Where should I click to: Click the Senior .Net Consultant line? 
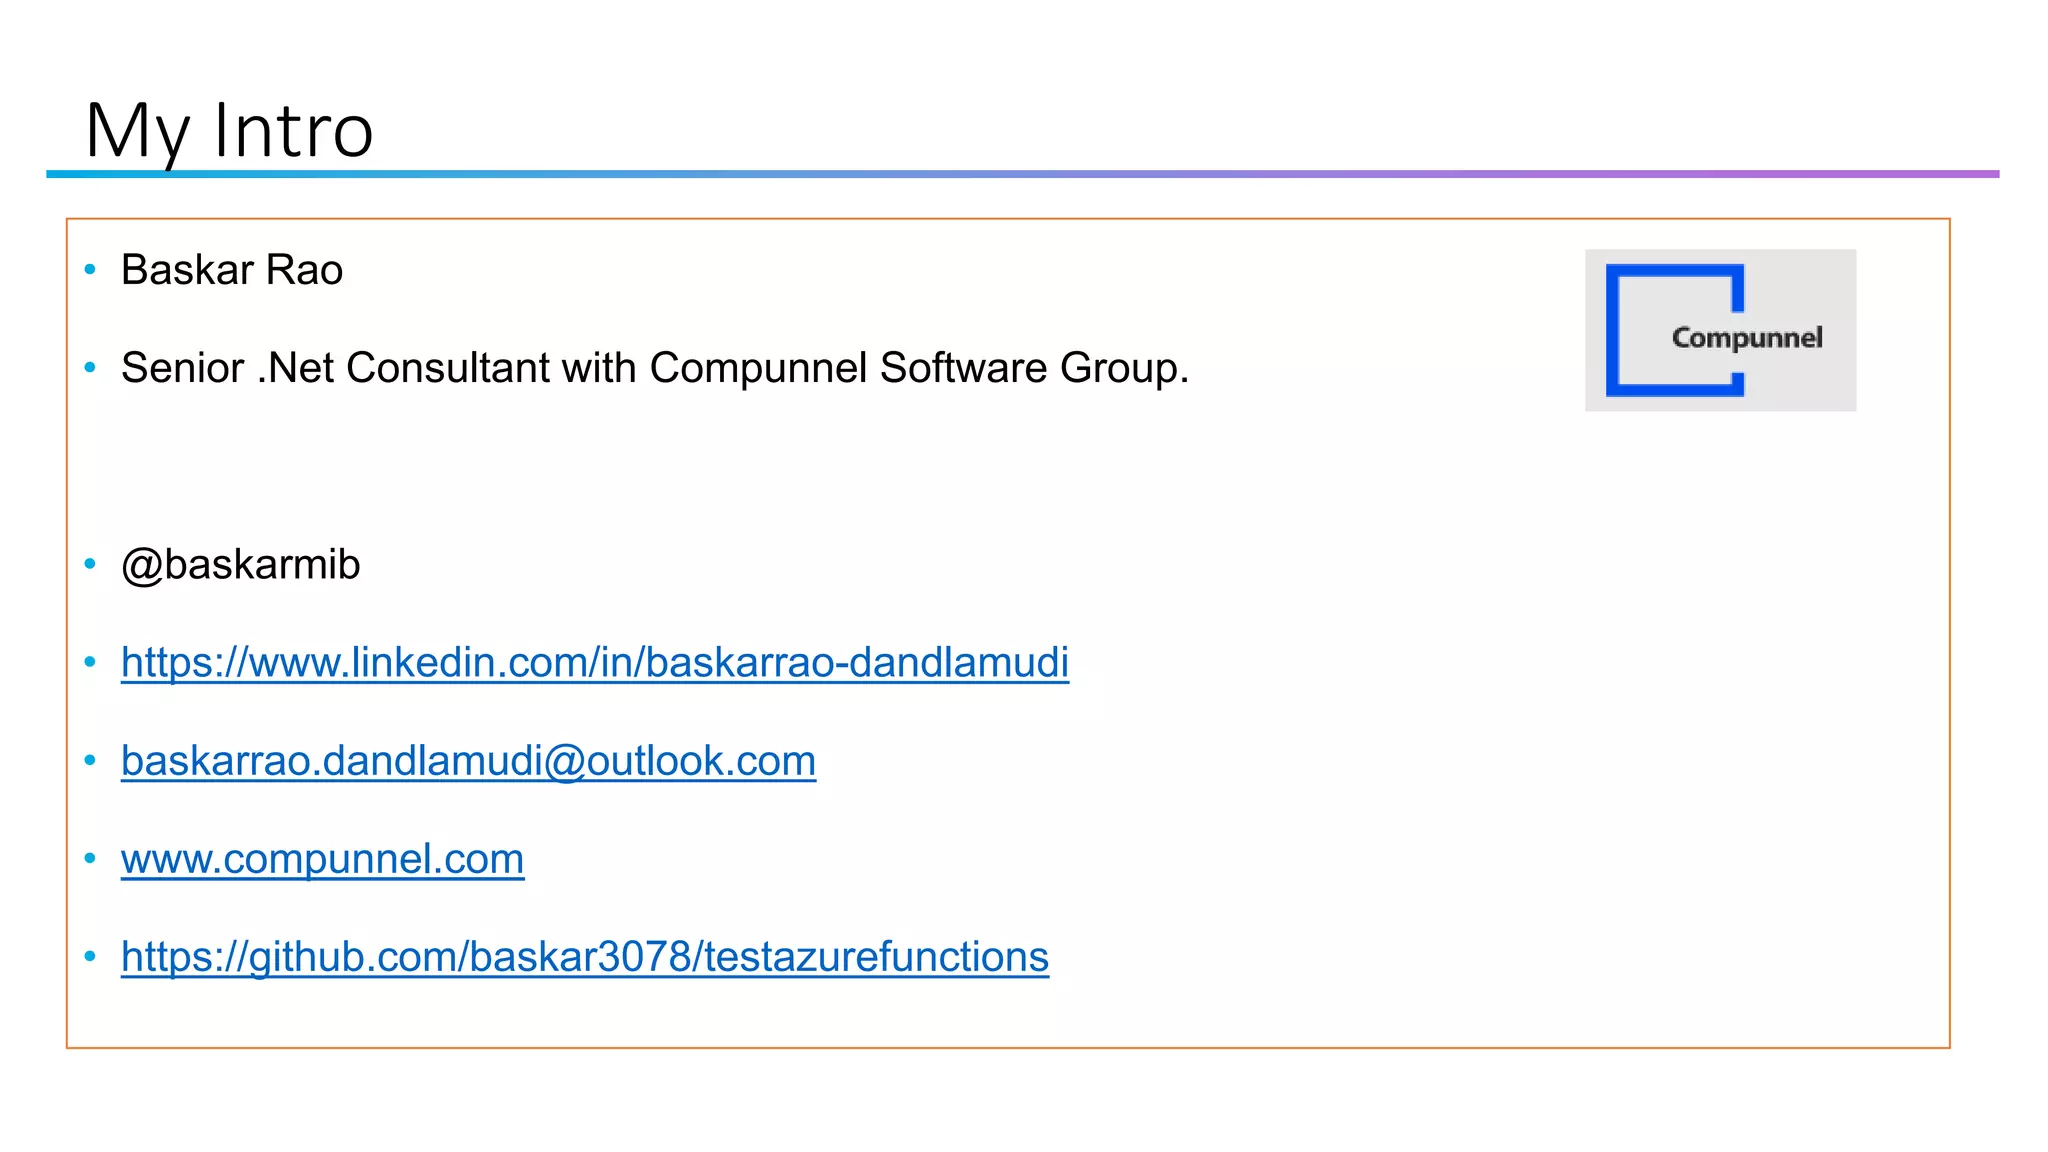[x=654, y=368]
